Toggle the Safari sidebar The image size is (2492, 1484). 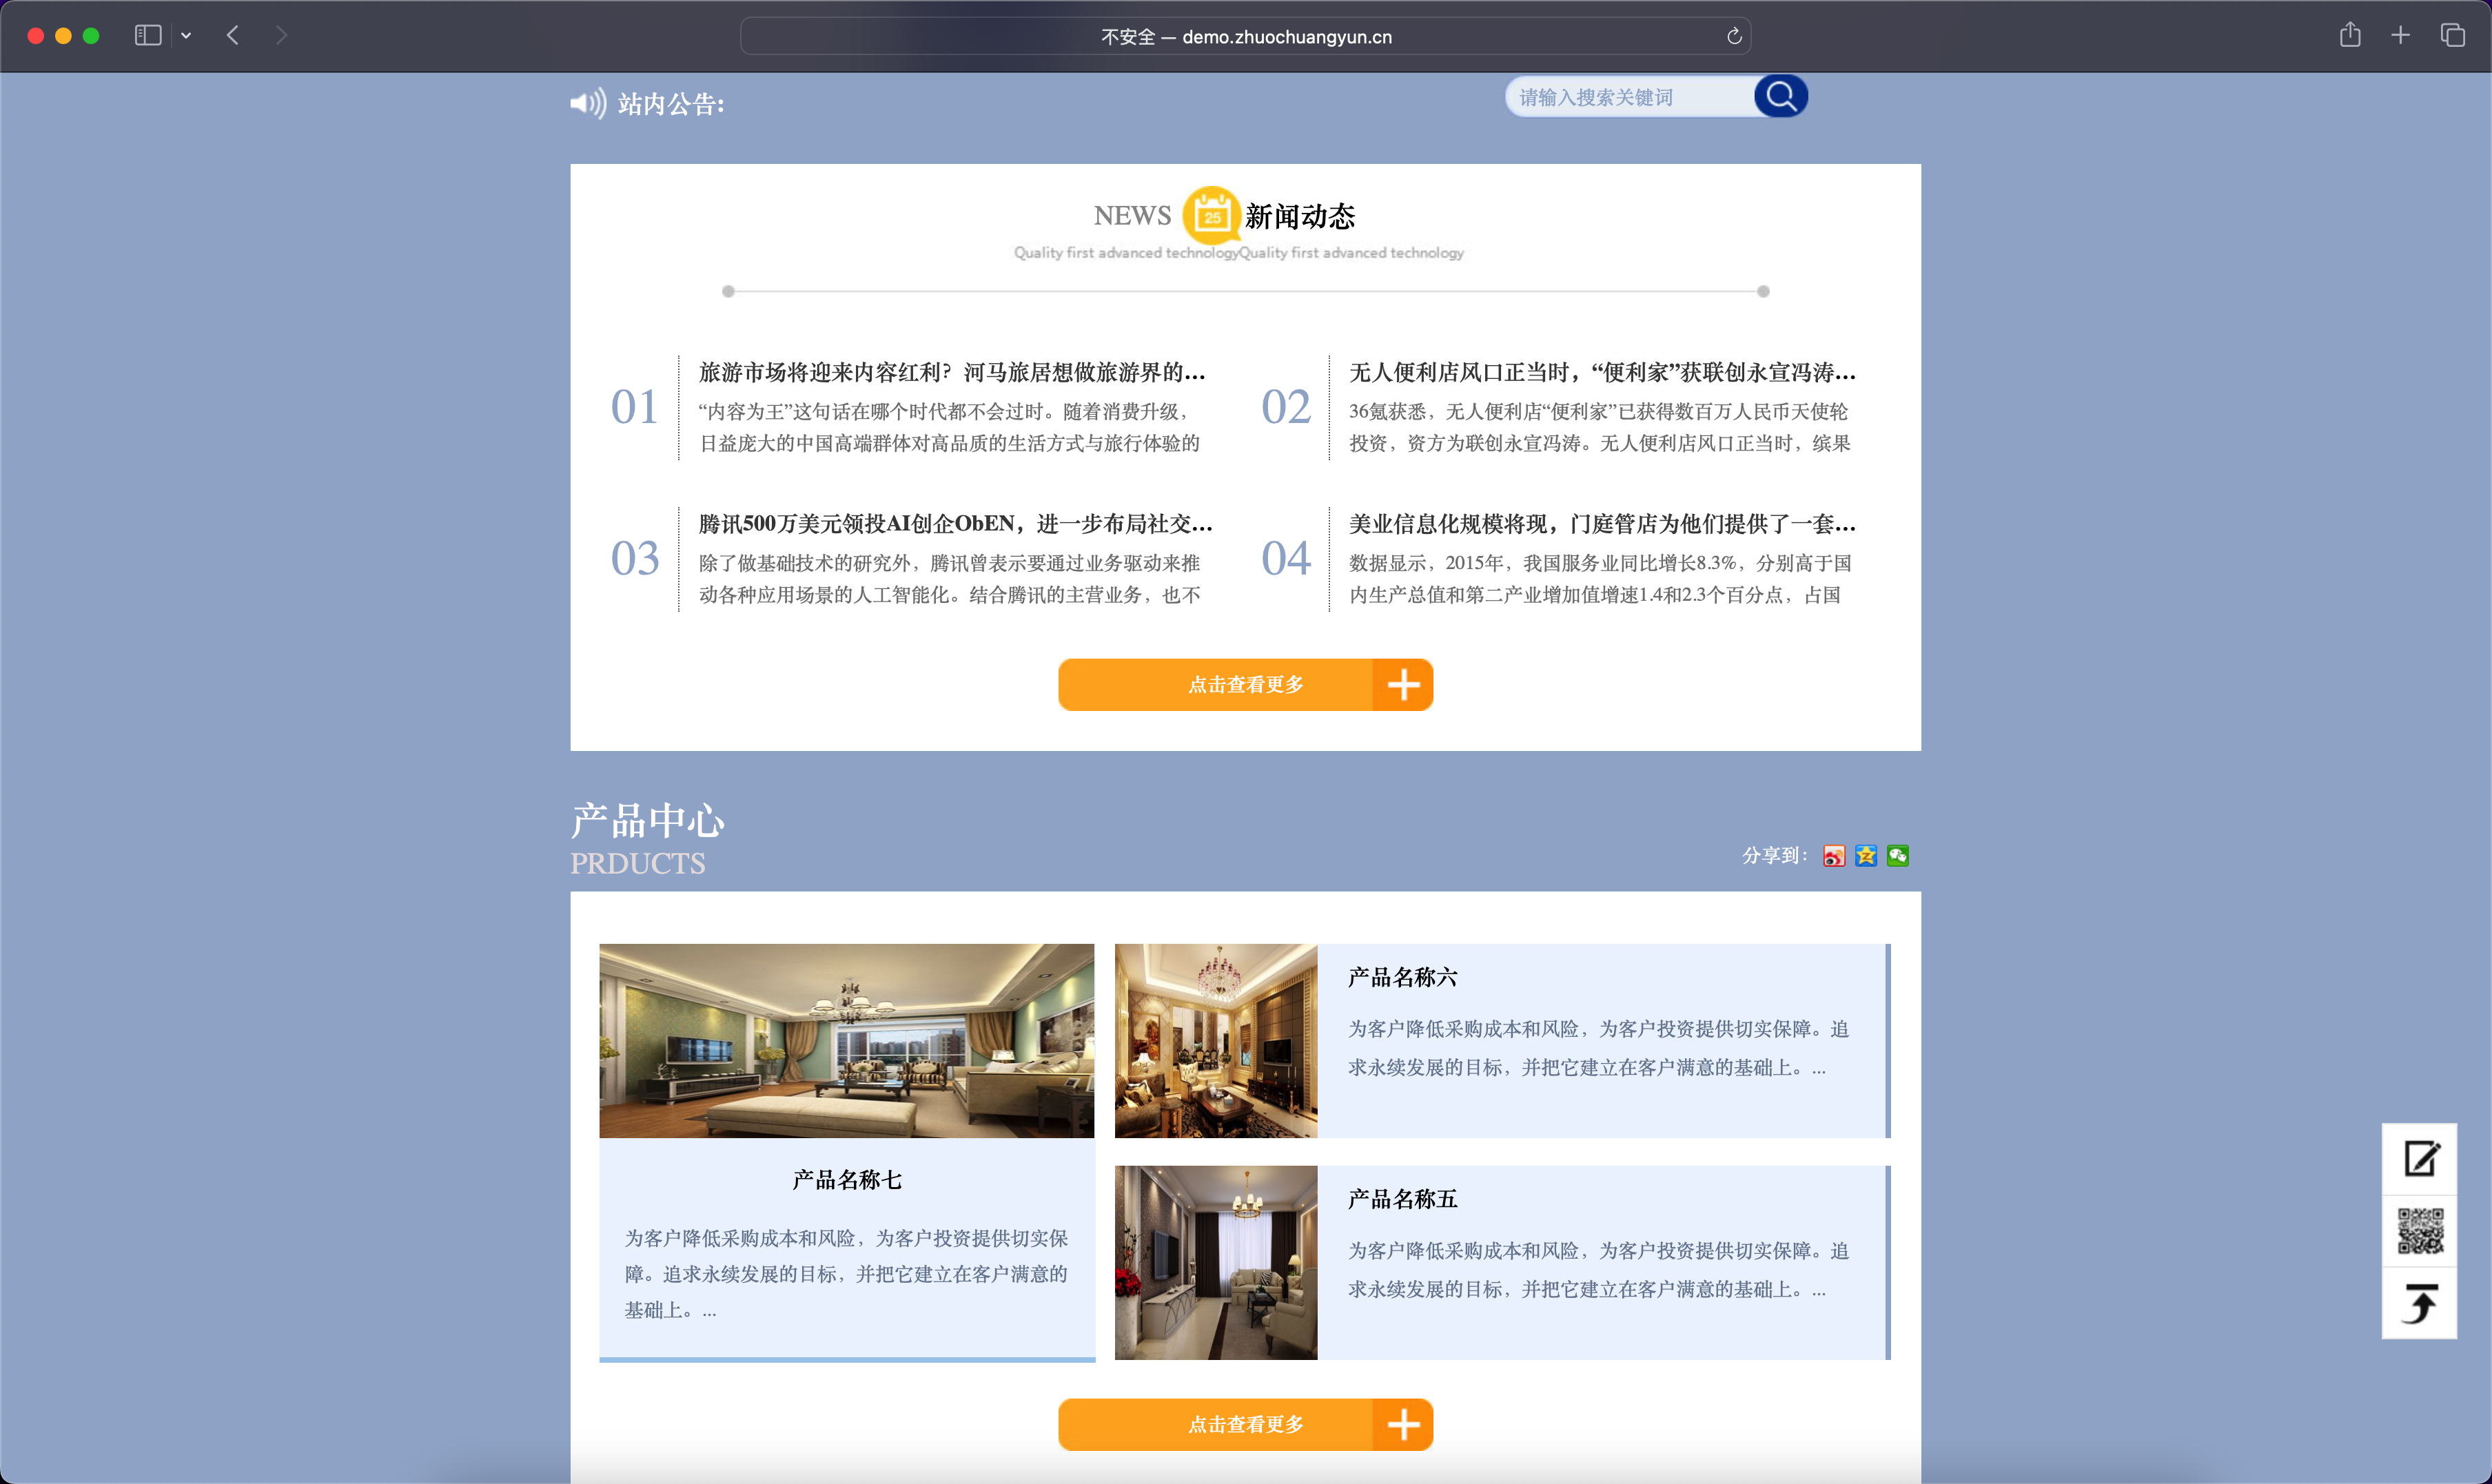148,36
